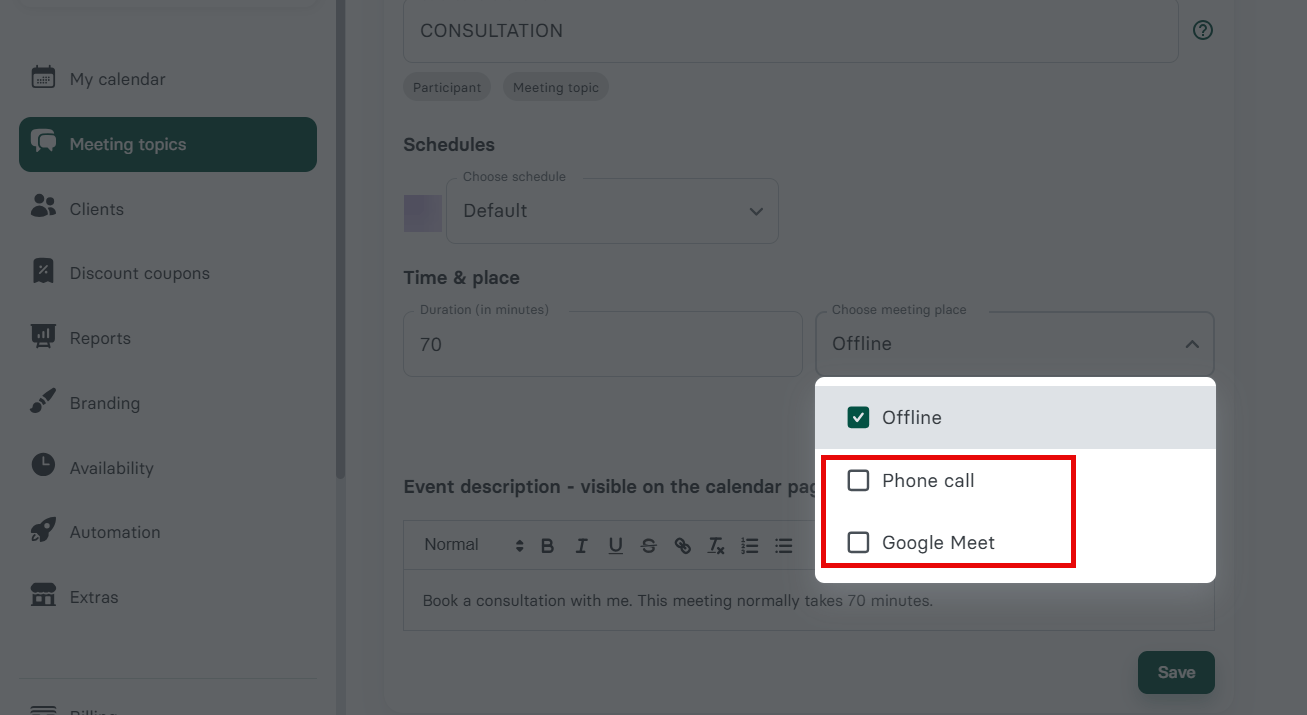Open Automation rocket icon
This screenshot has width=1307, height=715.
(x=43, y=531)
